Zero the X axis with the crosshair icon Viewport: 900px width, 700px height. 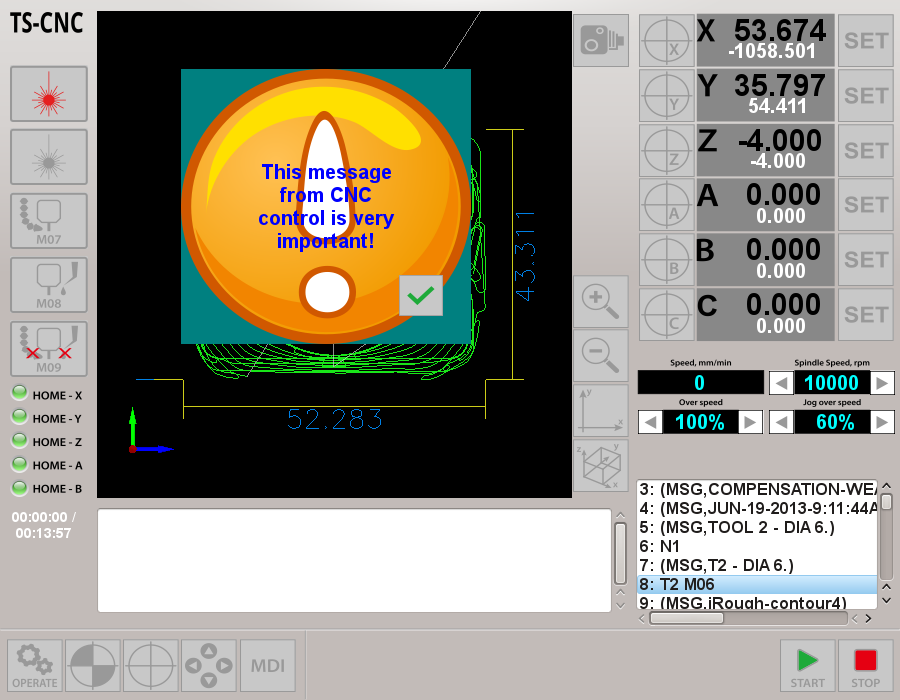pyautogui.click(x=665, y=42)
